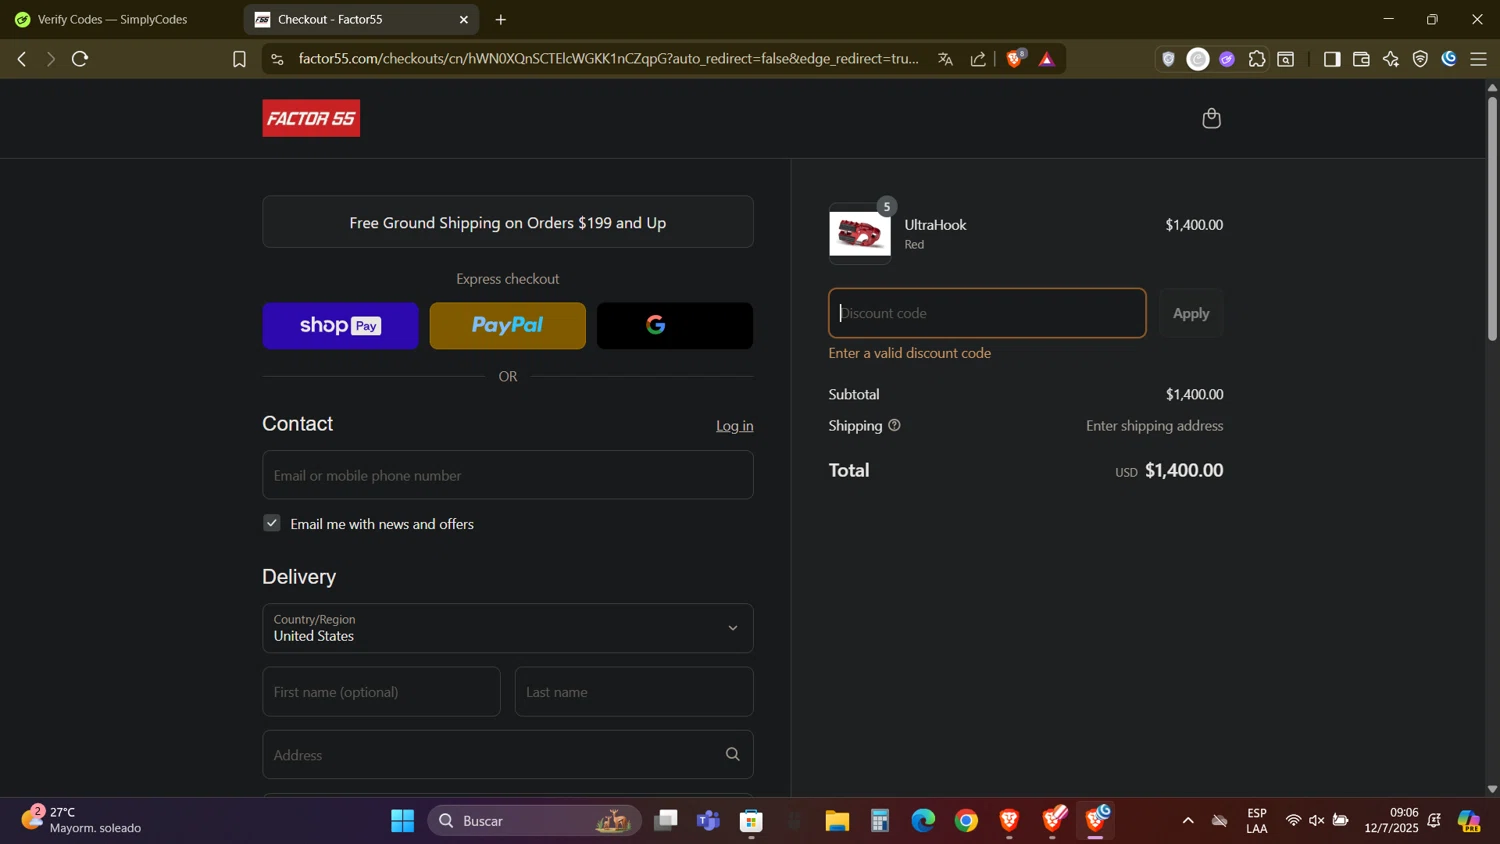Open Brave Rewards triangle icon
Image resolution: width=1500 pixels, height=844 pixels.
point(1047,59)
